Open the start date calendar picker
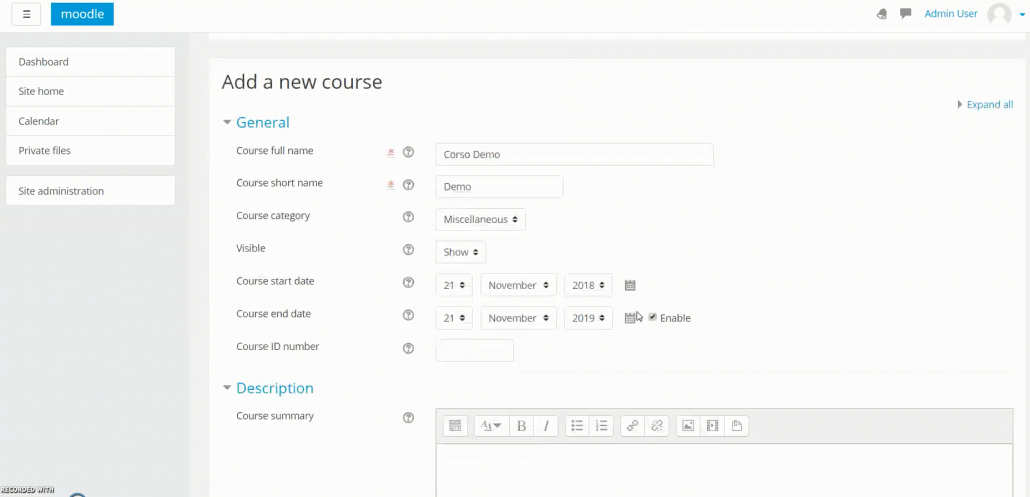 point(630,285)
